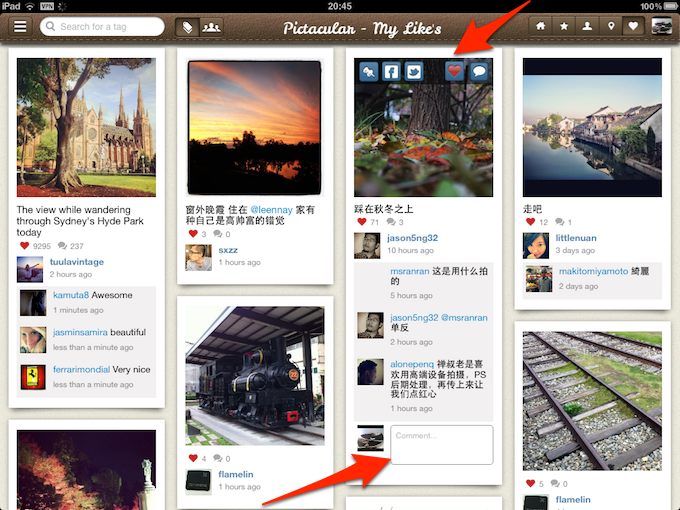Click comment bubble icon beside 71 likes
This screenshot has height=510, width=680.
pyautogui.click(x=391, y=222)
